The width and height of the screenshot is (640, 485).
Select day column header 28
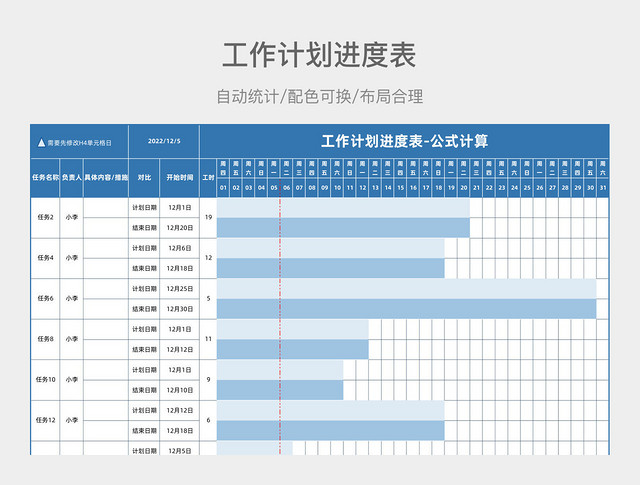pyautogui.click(x=565, y=188)
